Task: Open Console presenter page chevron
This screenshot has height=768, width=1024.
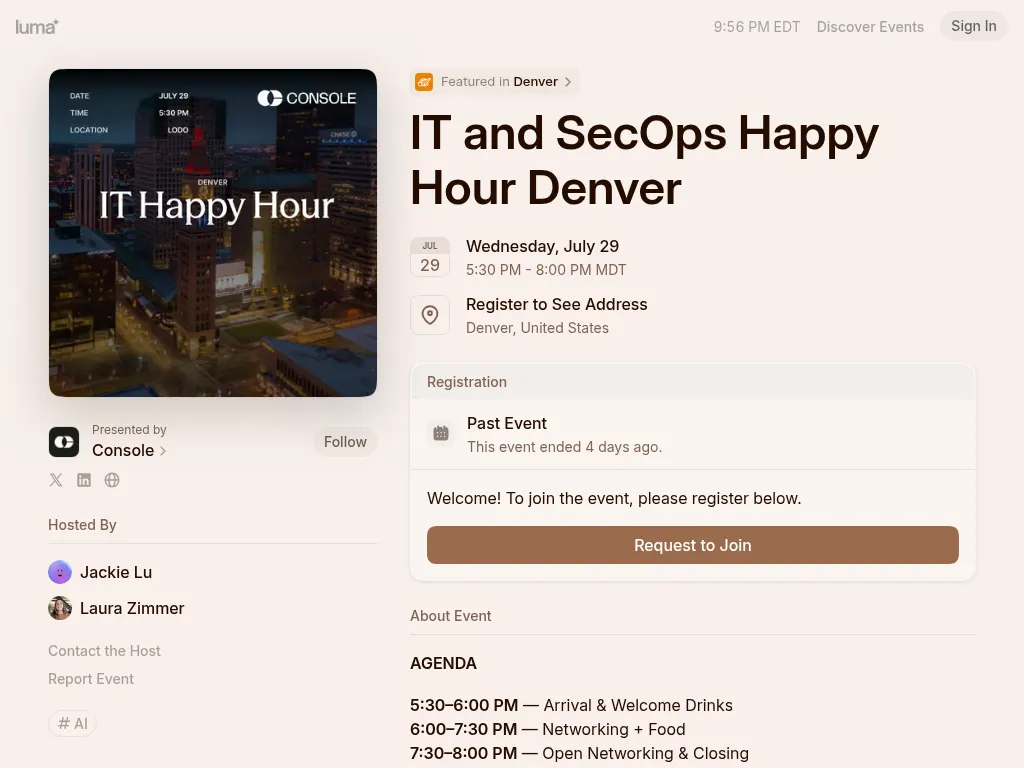Action: pyautogui.click(x=163, y=451)
